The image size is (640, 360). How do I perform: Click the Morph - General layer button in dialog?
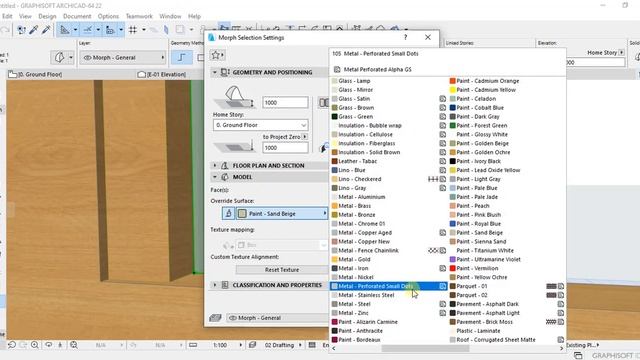pos(277,318)
